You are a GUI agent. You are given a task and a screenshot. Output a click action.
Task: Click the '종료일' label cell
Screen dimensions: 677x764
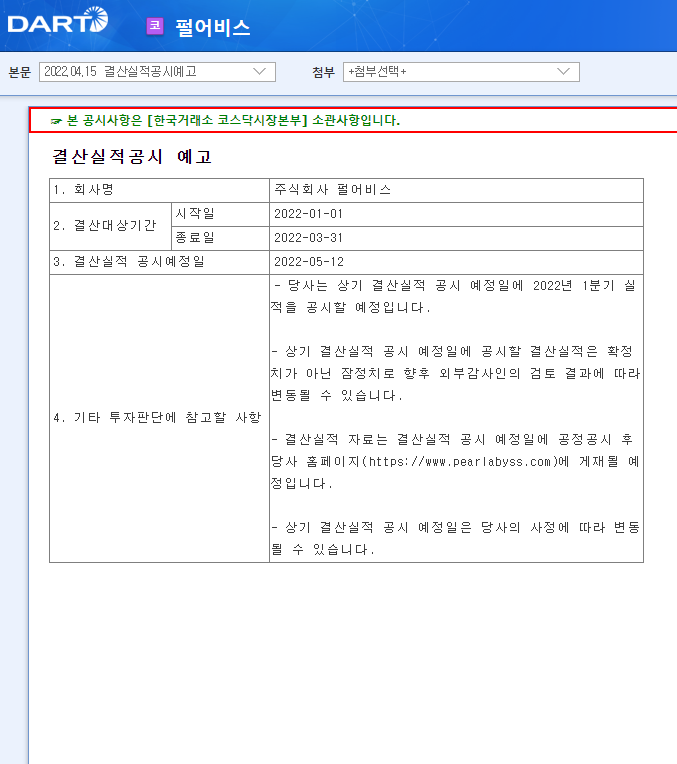click(x=220, y=238)
